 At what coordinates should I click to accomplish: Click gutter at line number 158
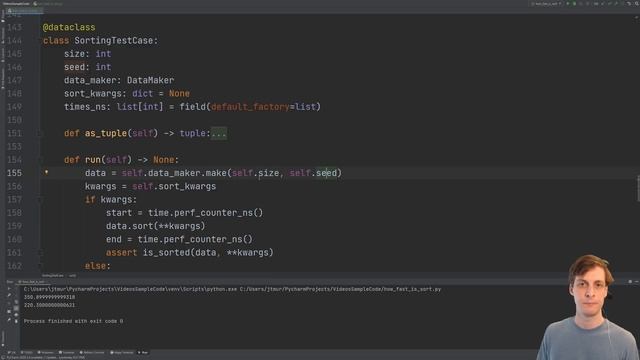point(14,213)
